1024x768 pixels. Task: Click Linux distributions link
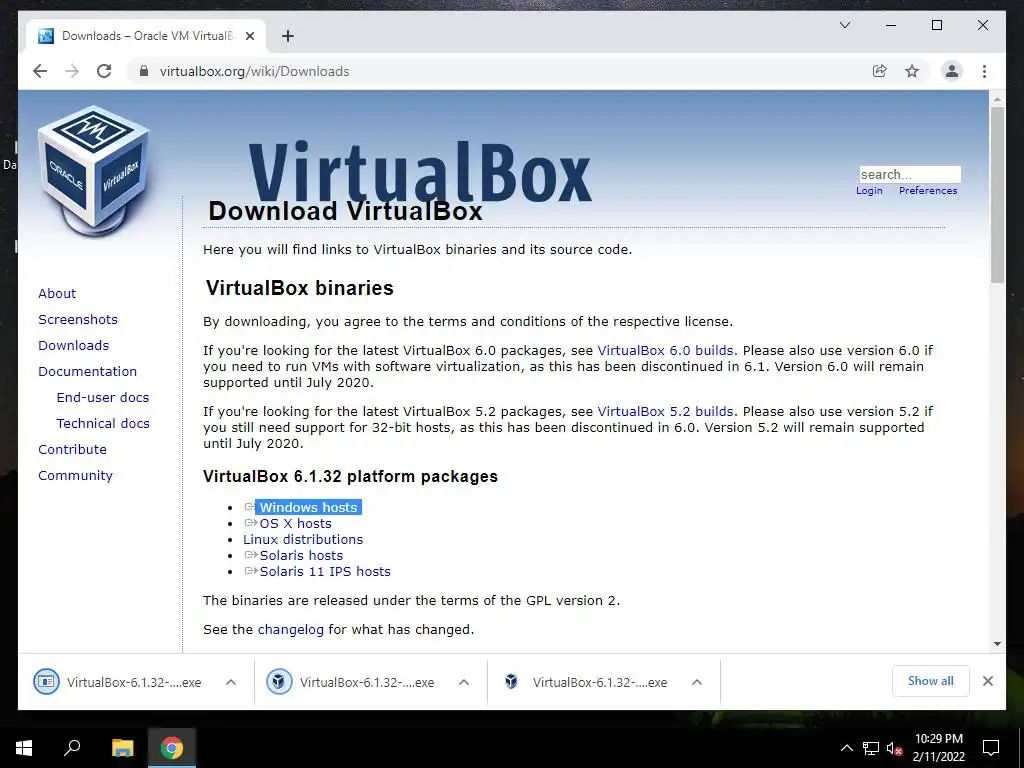tap(303, 539)
